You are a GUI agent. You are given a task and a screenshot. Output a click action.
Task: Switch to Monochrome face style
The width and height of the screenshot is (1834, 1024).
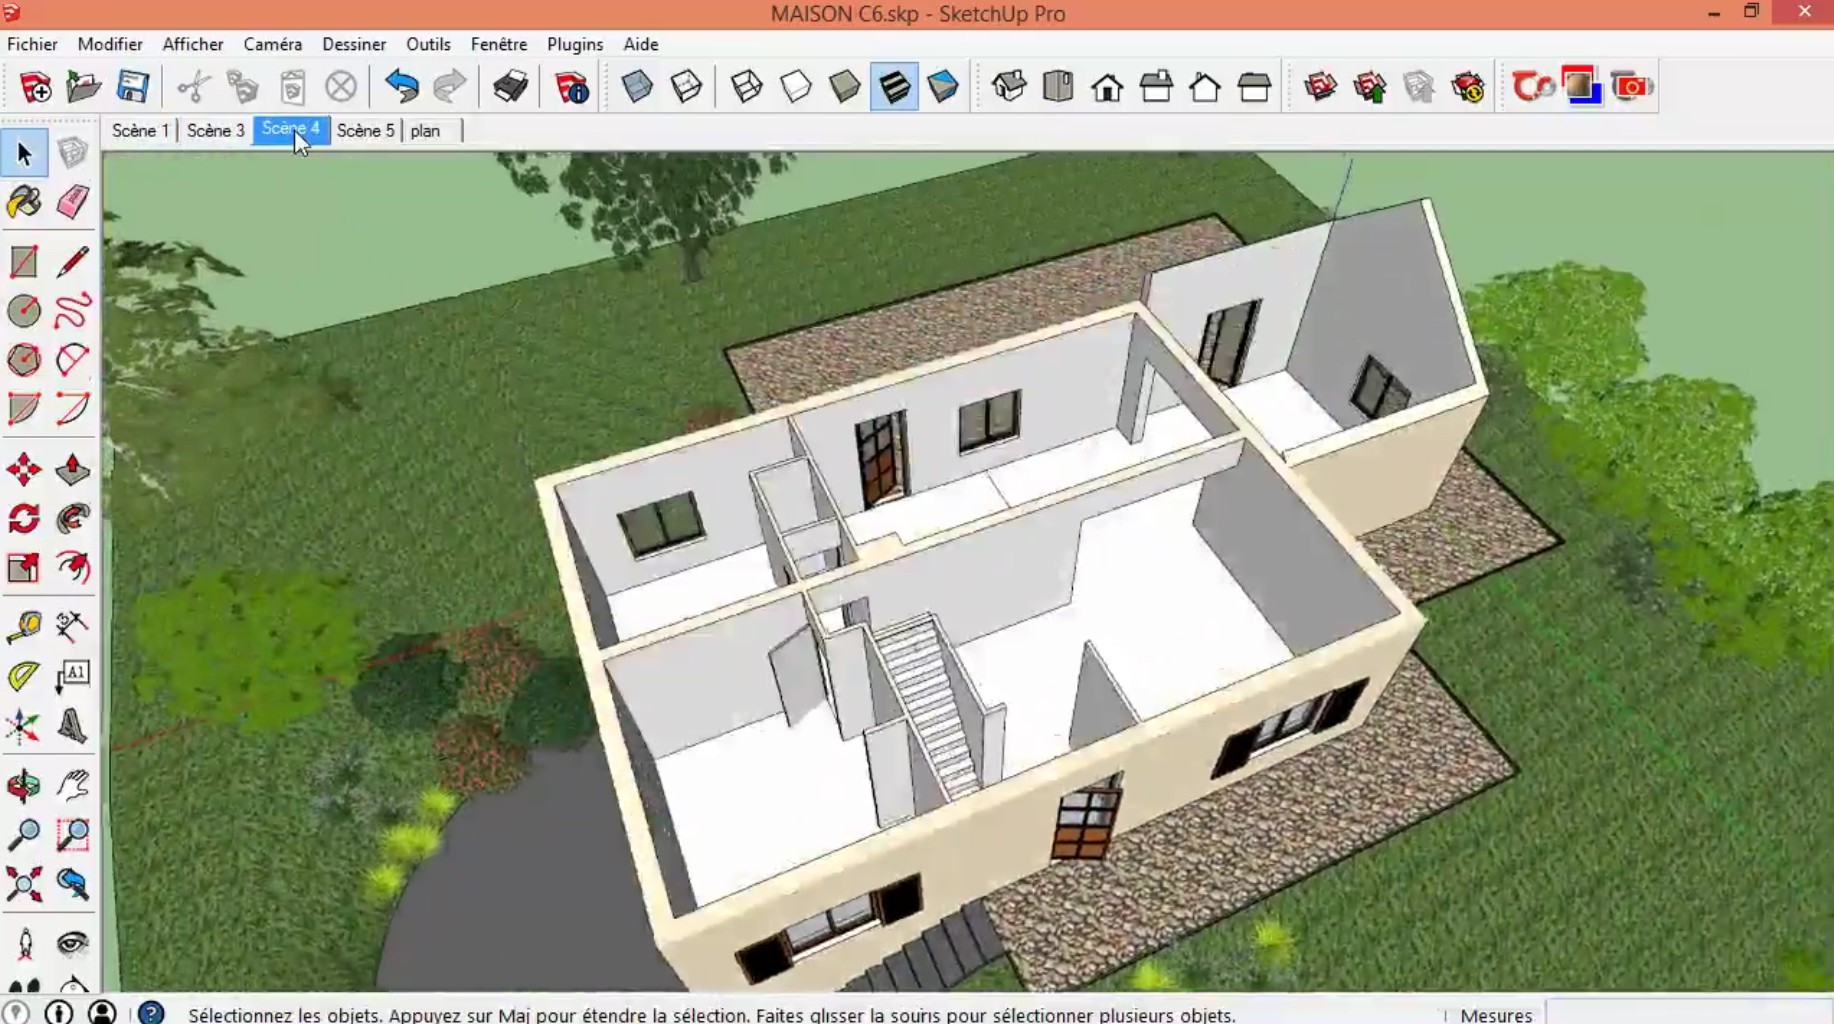pyautogui.click(x=943, y=87)
